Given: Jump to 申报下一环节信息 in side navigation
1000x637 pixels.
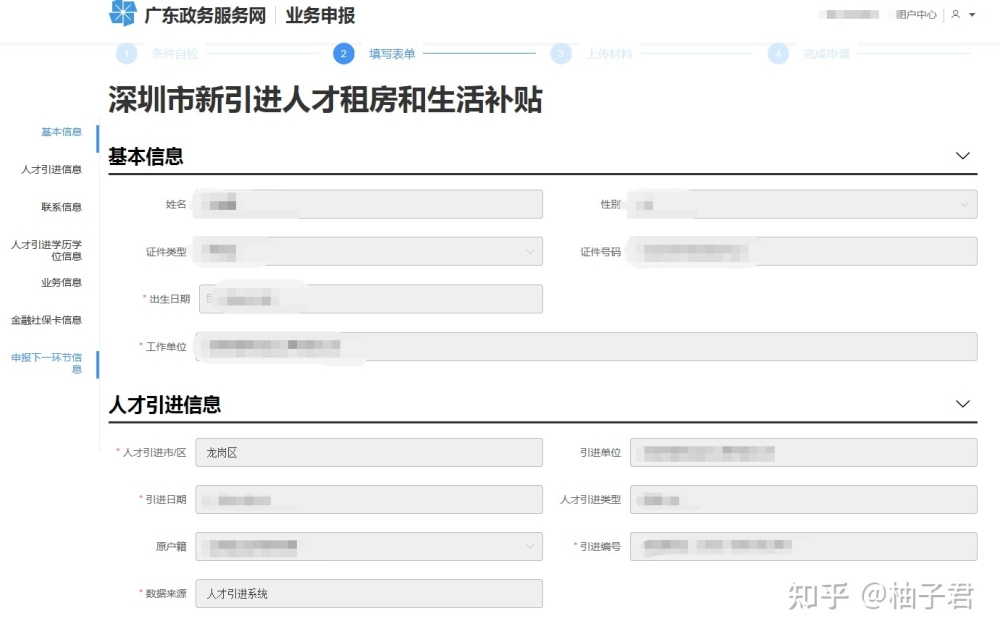Looking at the screenshot, I should point(47,363).
